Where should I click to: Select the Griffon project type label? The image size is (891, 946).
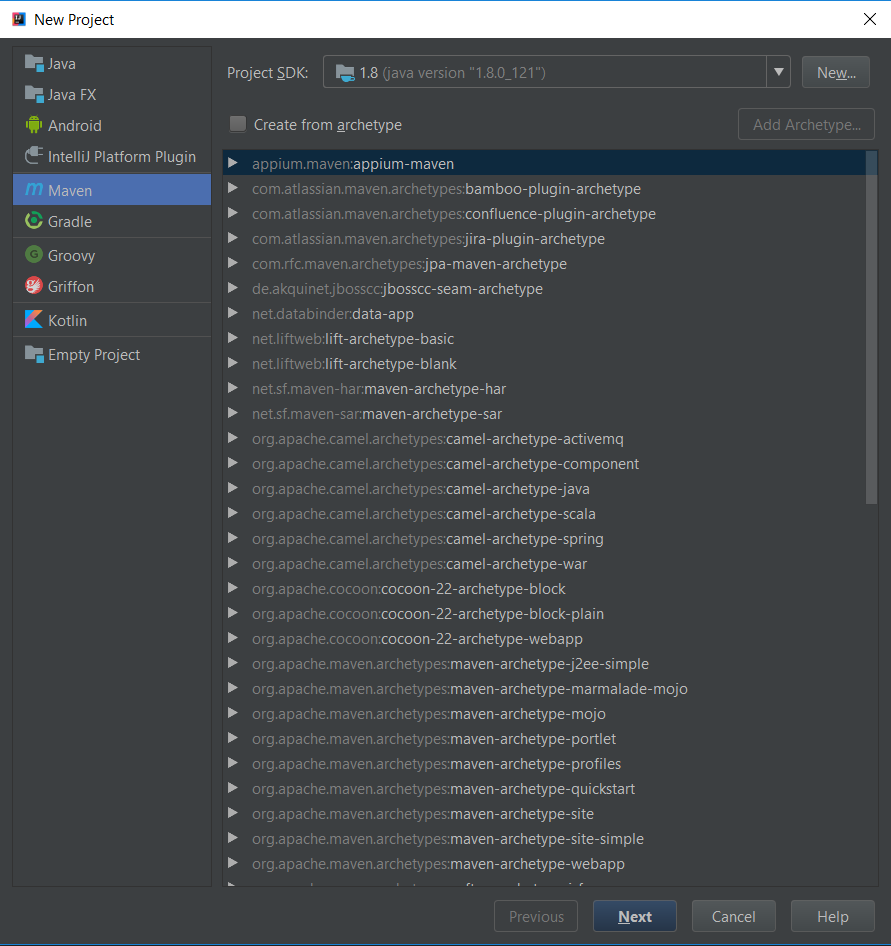[x=71, y=287]
